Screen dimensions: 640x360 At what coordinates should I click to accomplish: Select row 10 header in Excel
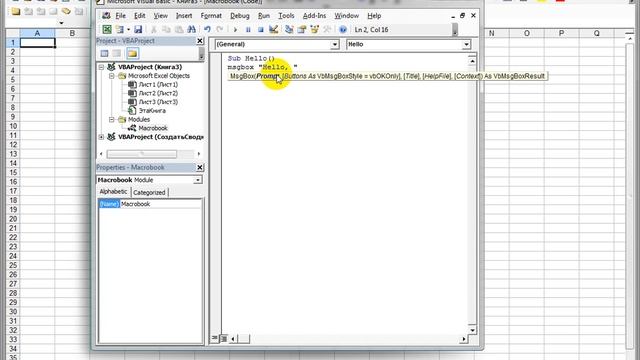tap(13, 126)
